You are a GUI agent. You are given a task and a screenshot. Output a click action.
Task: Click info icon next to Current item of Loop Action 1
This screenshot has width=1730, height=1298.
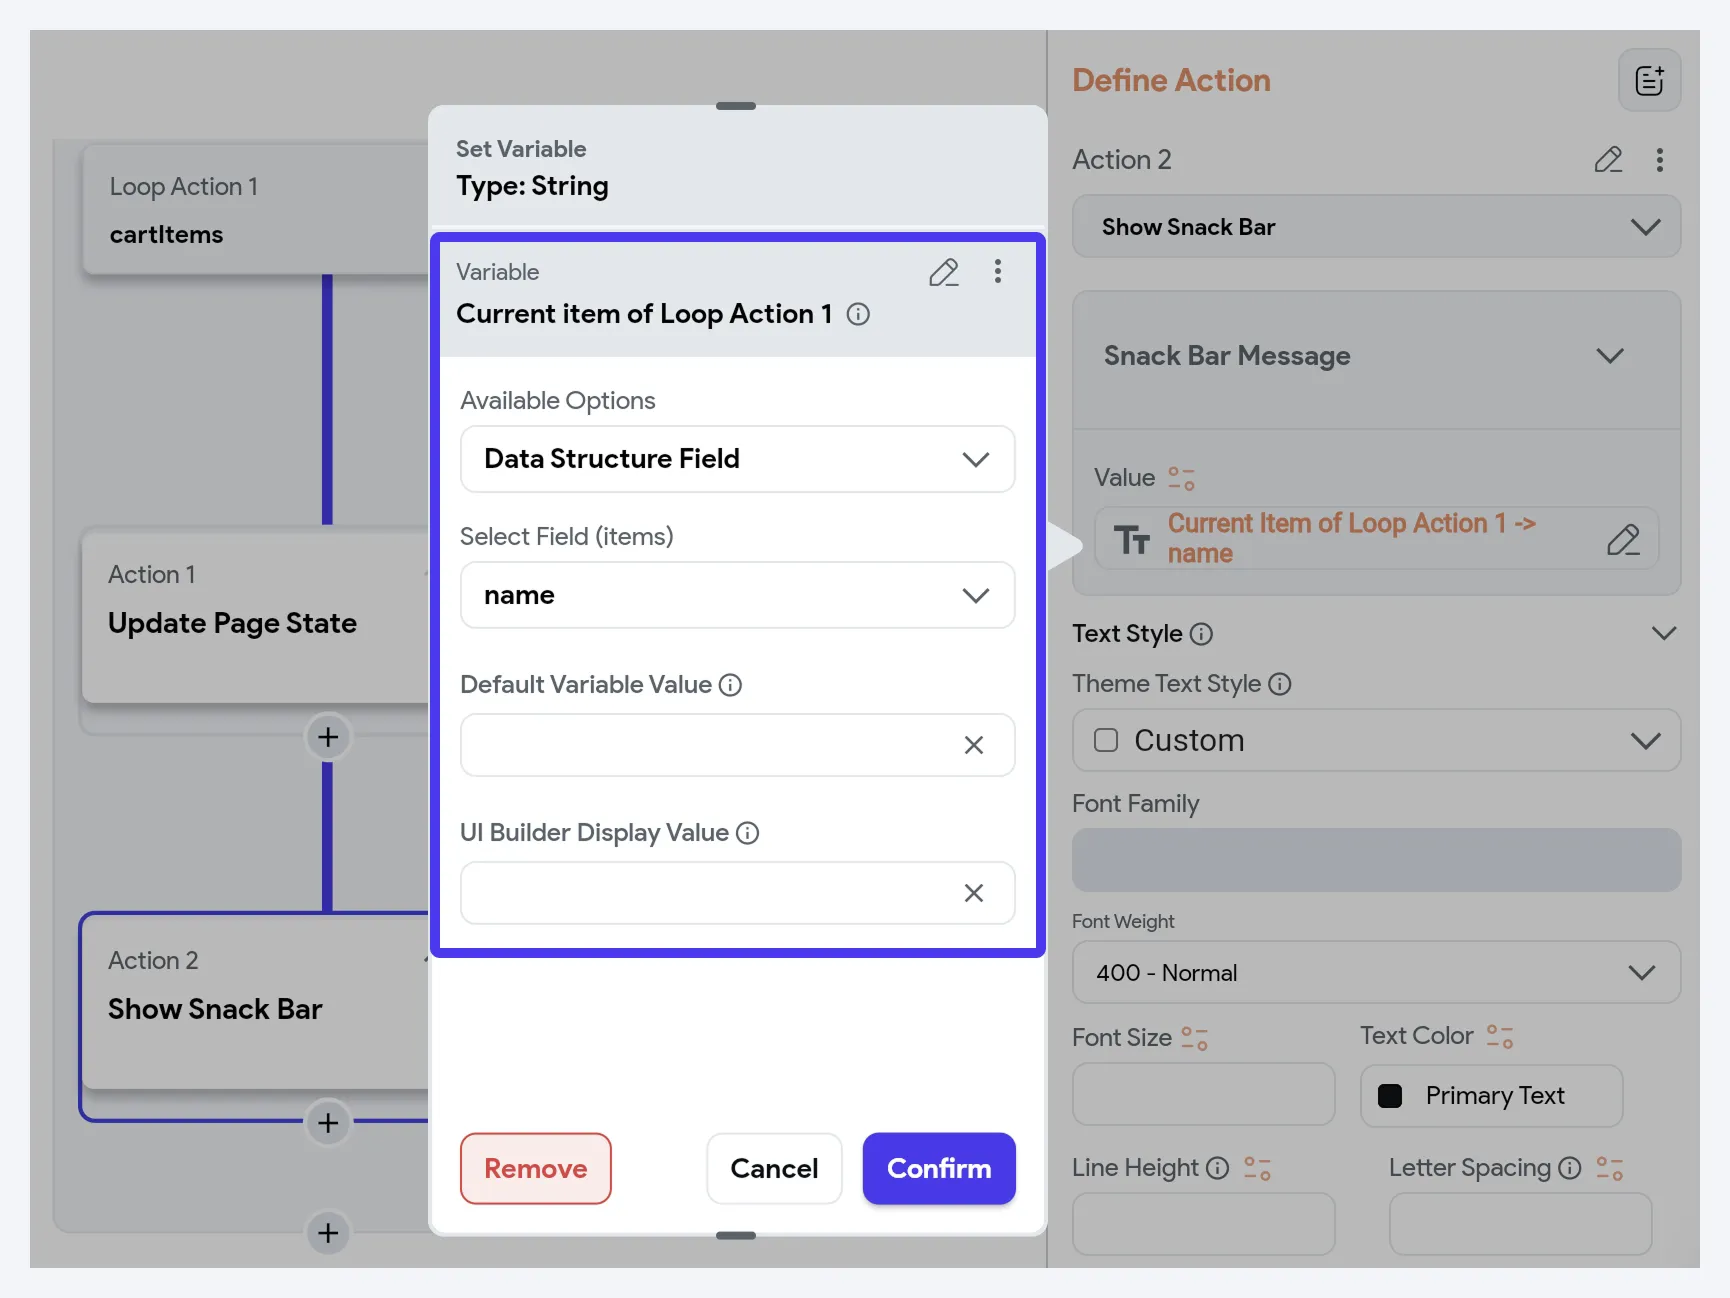click(858, 314)
